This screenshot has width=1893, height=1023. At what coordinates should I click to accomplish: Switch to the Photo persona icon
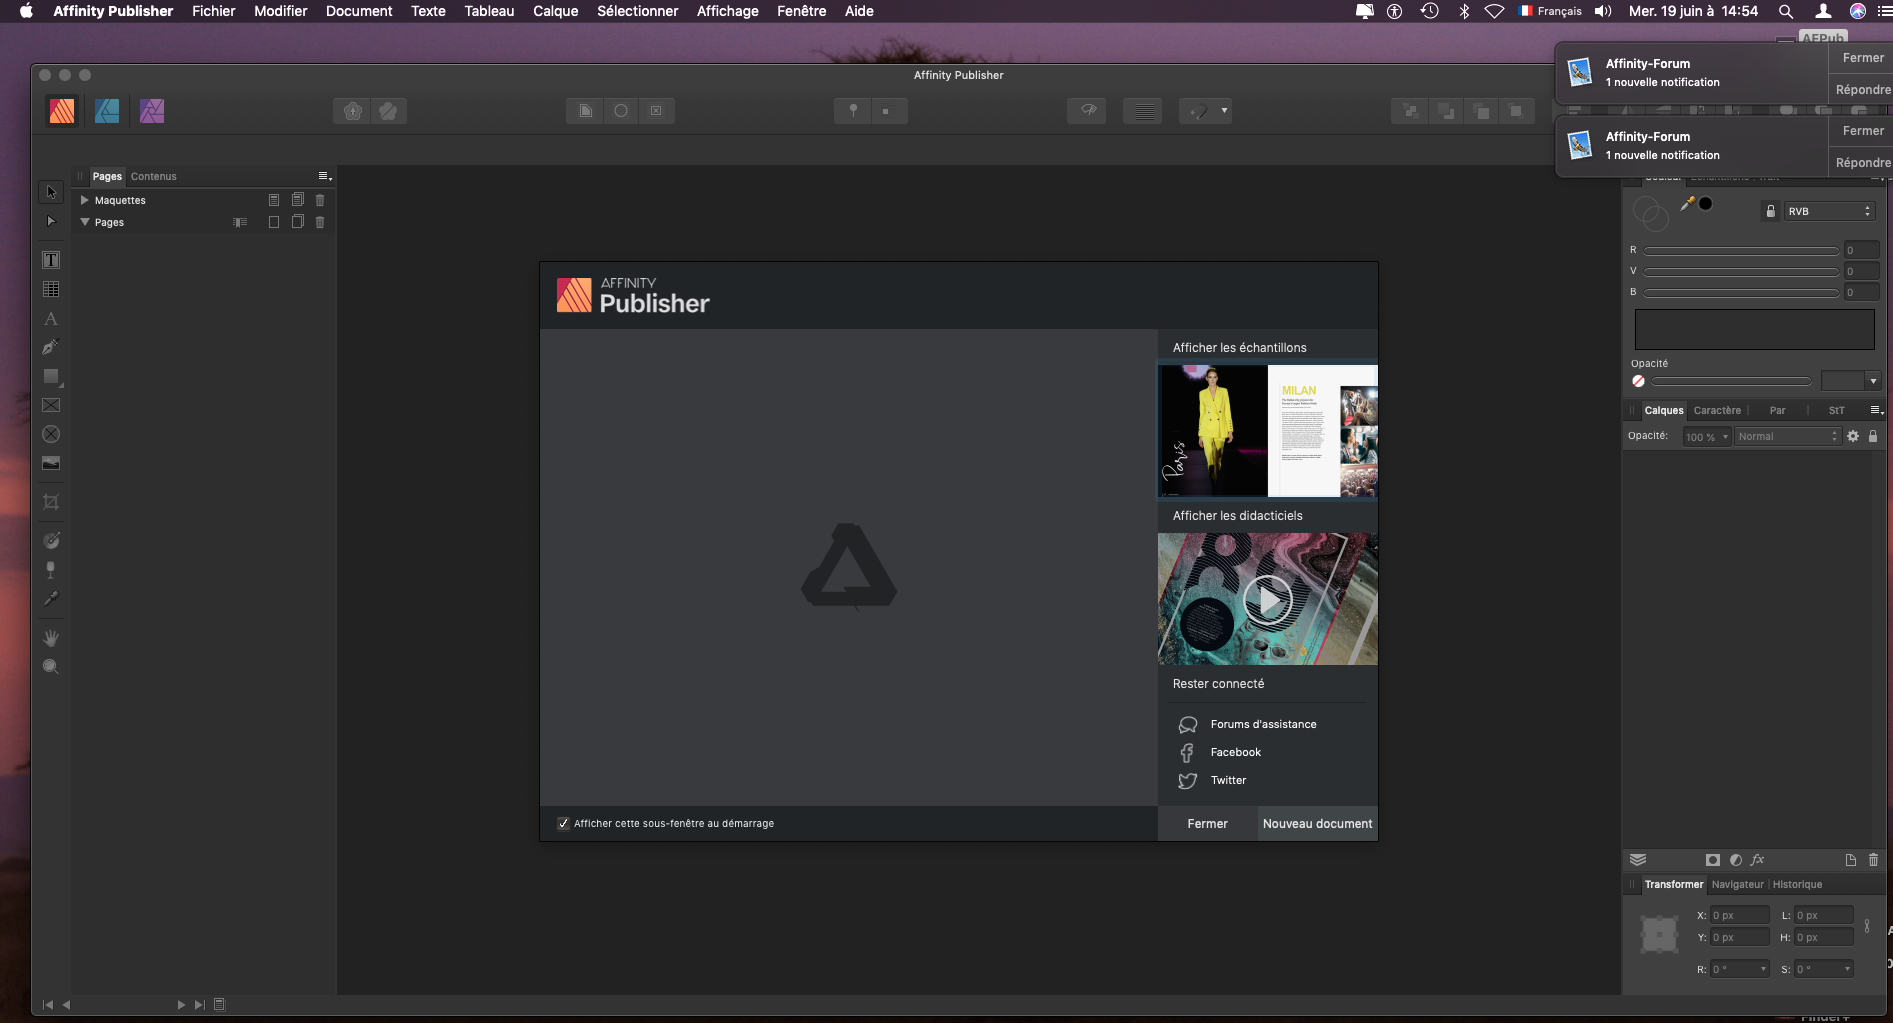coord(152,111)
